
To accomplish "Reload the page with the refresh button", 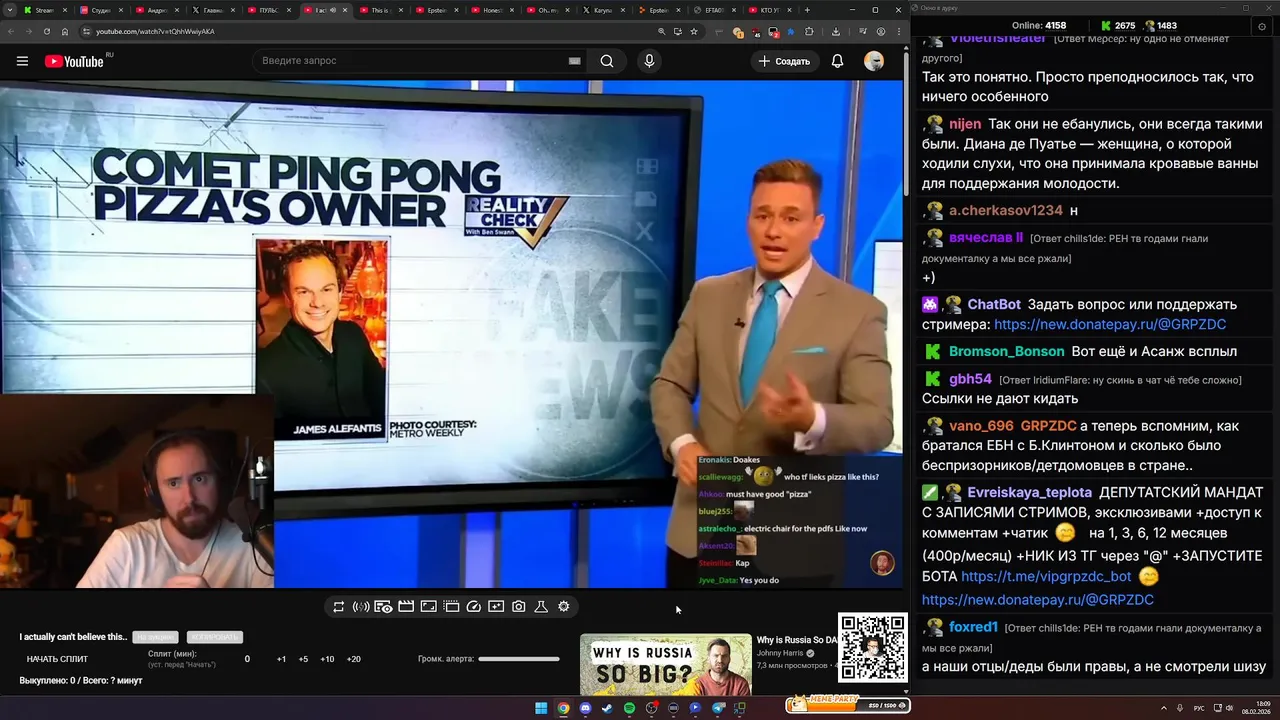I will point(46,31).
